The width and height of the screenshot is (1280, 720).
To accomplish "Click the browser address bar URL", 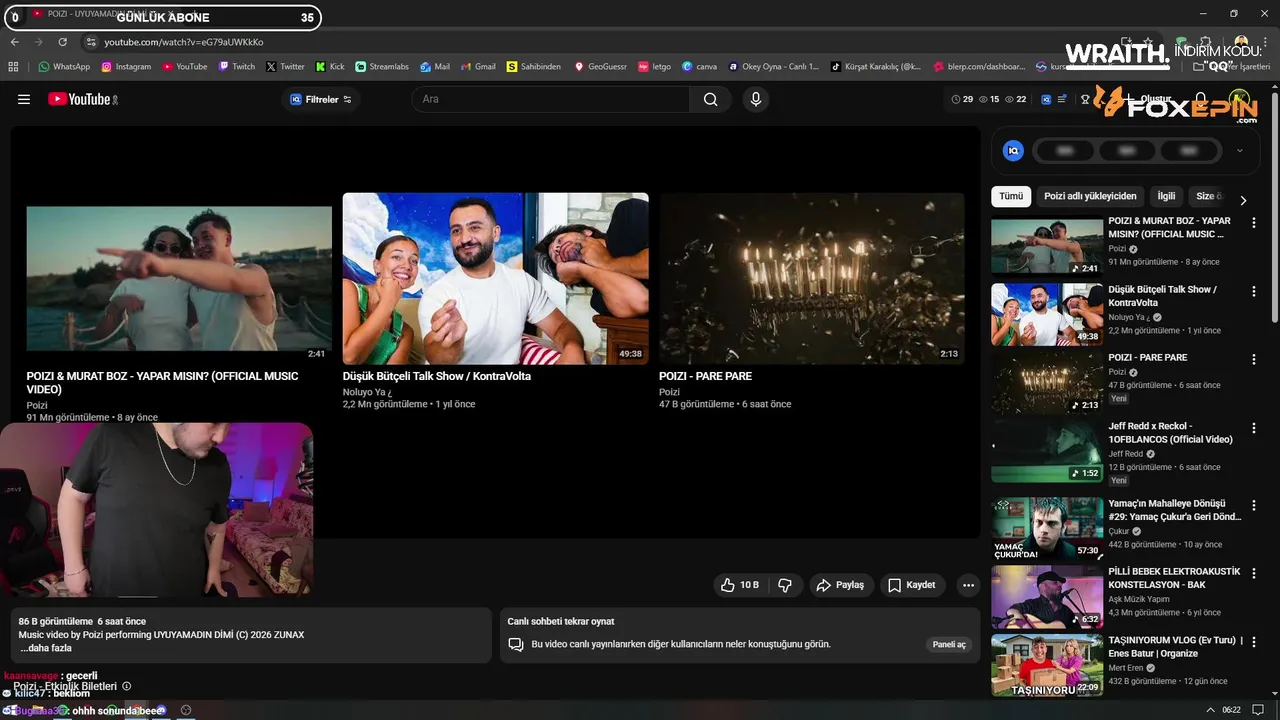I will (184, 42).
